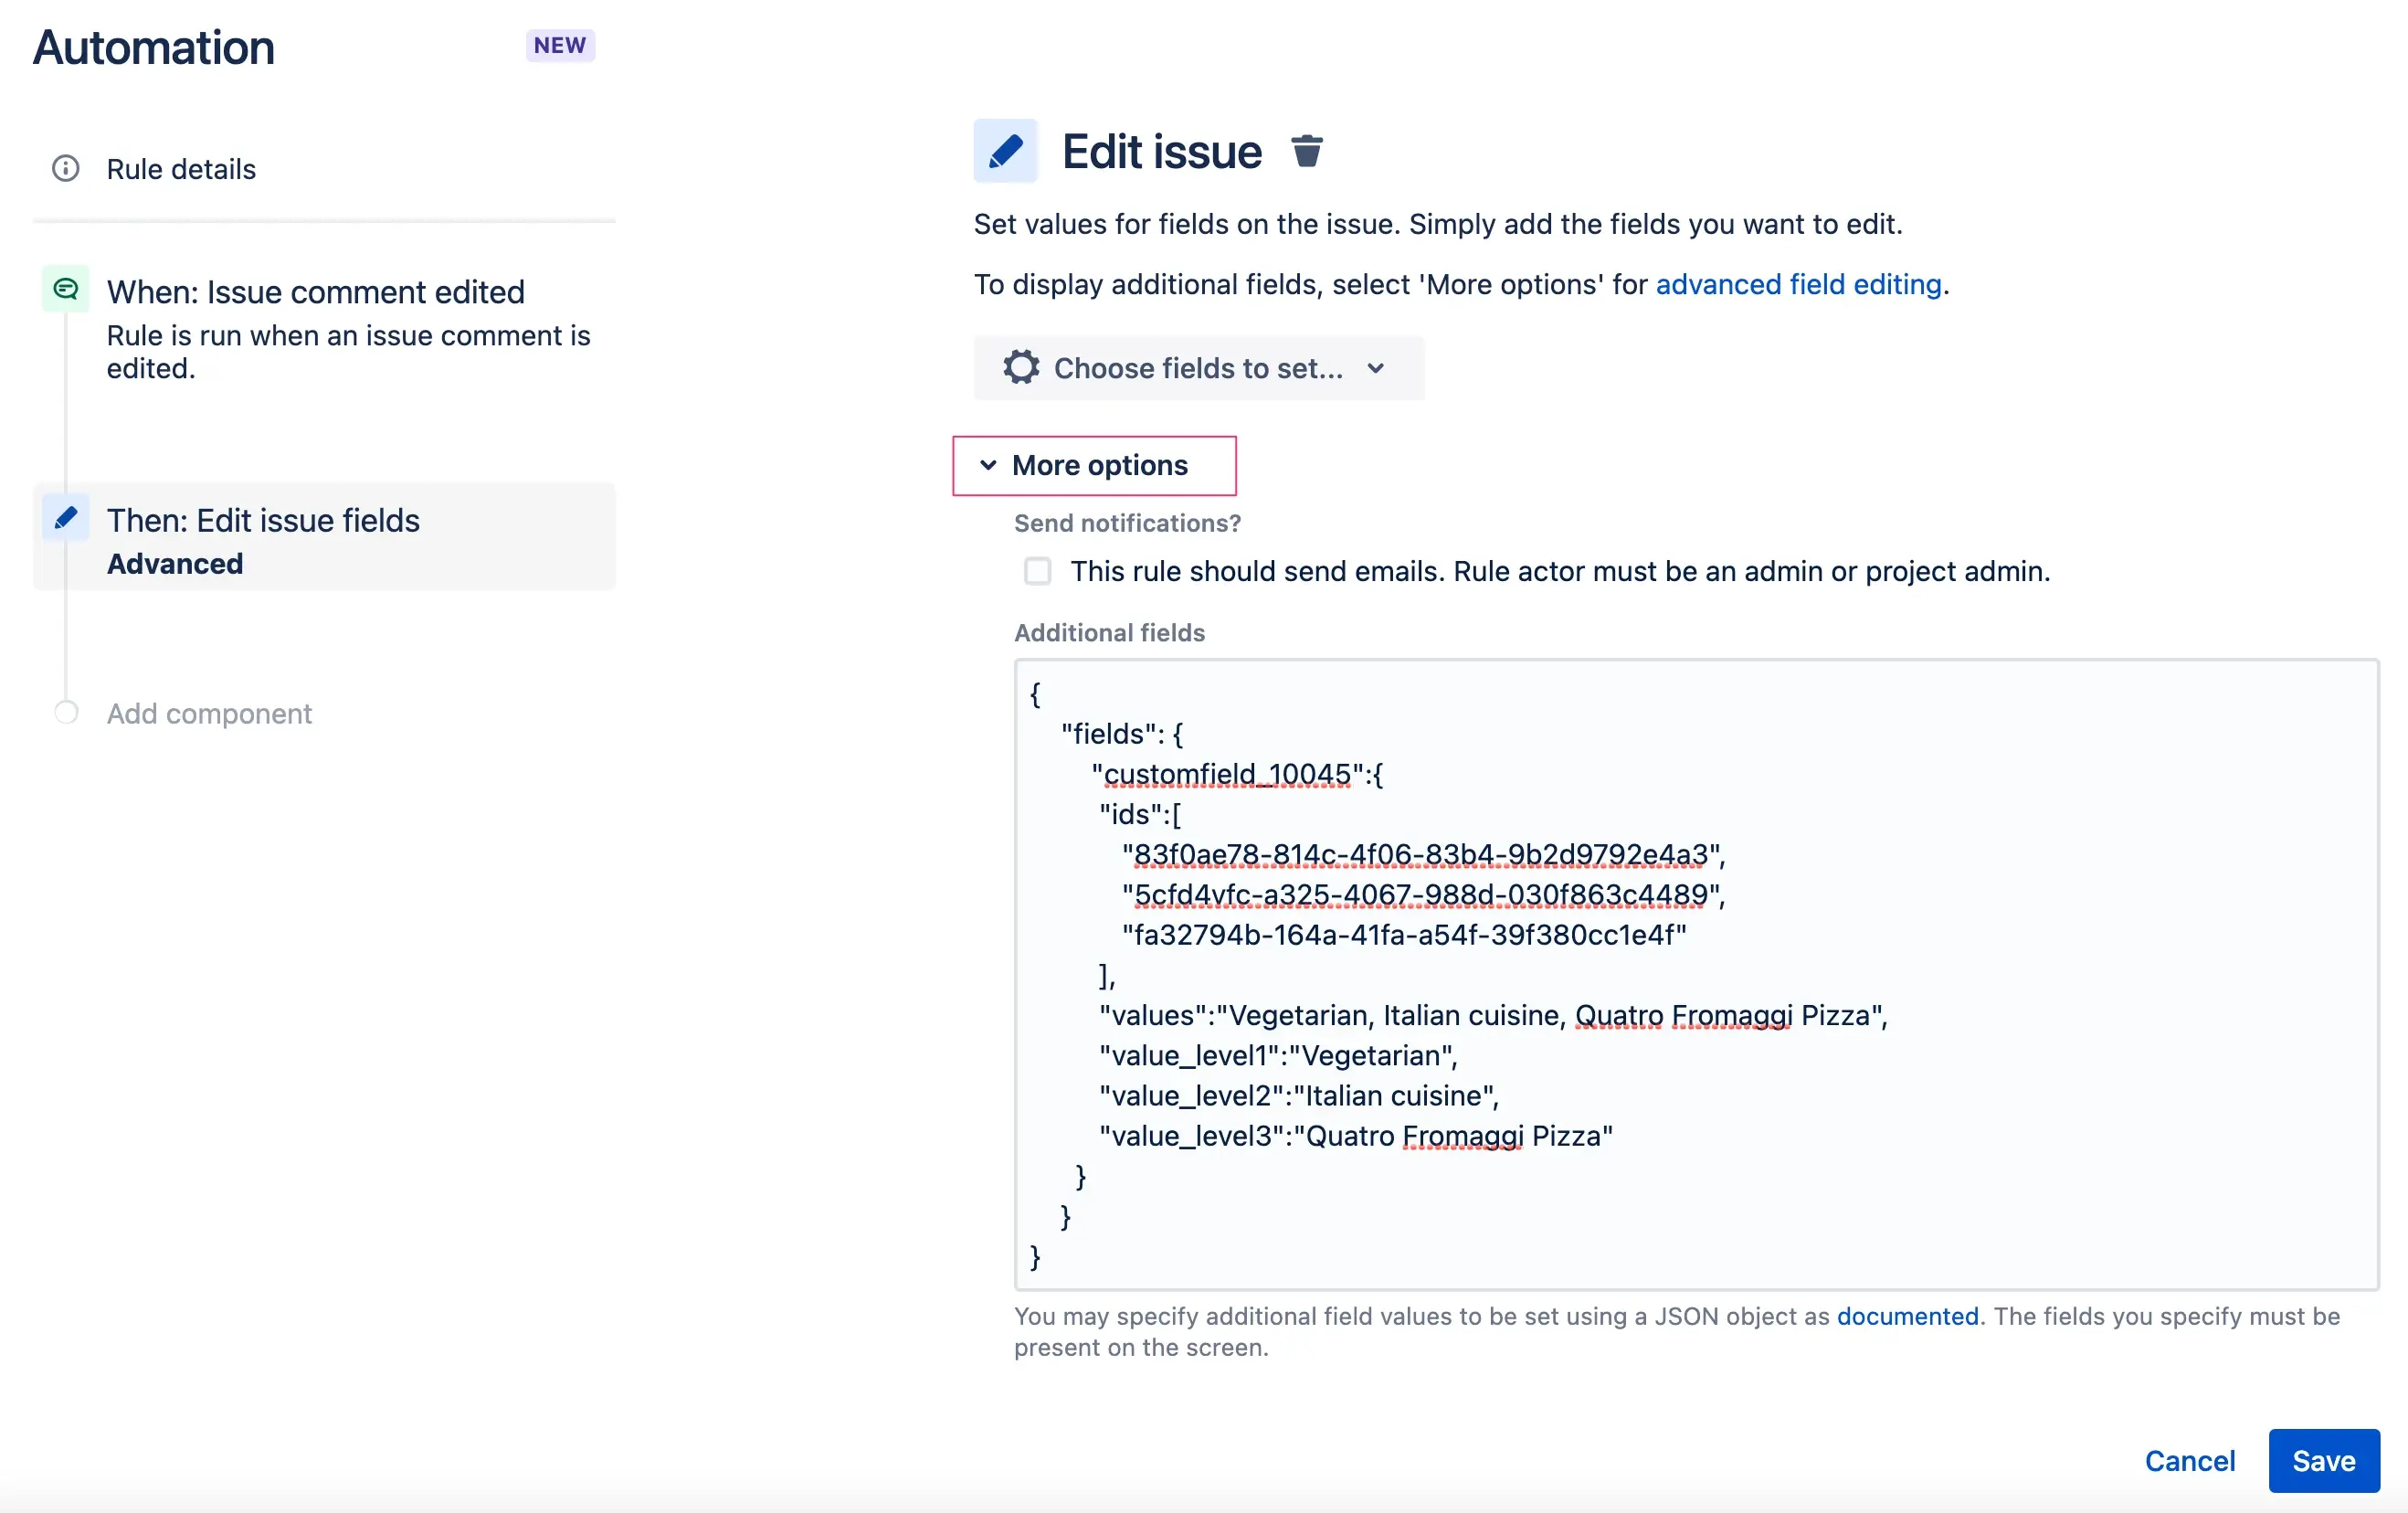Cancel editing the issue action
This screenshot has width=2408, height=1513.
(2189, 1461)
